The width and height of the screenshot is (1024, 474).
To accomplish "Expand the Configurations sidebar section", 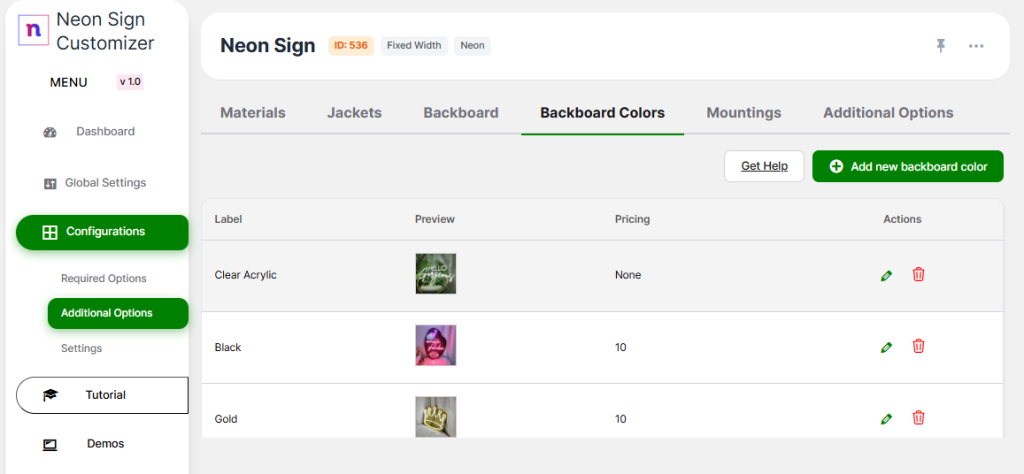I will [102, 232].
